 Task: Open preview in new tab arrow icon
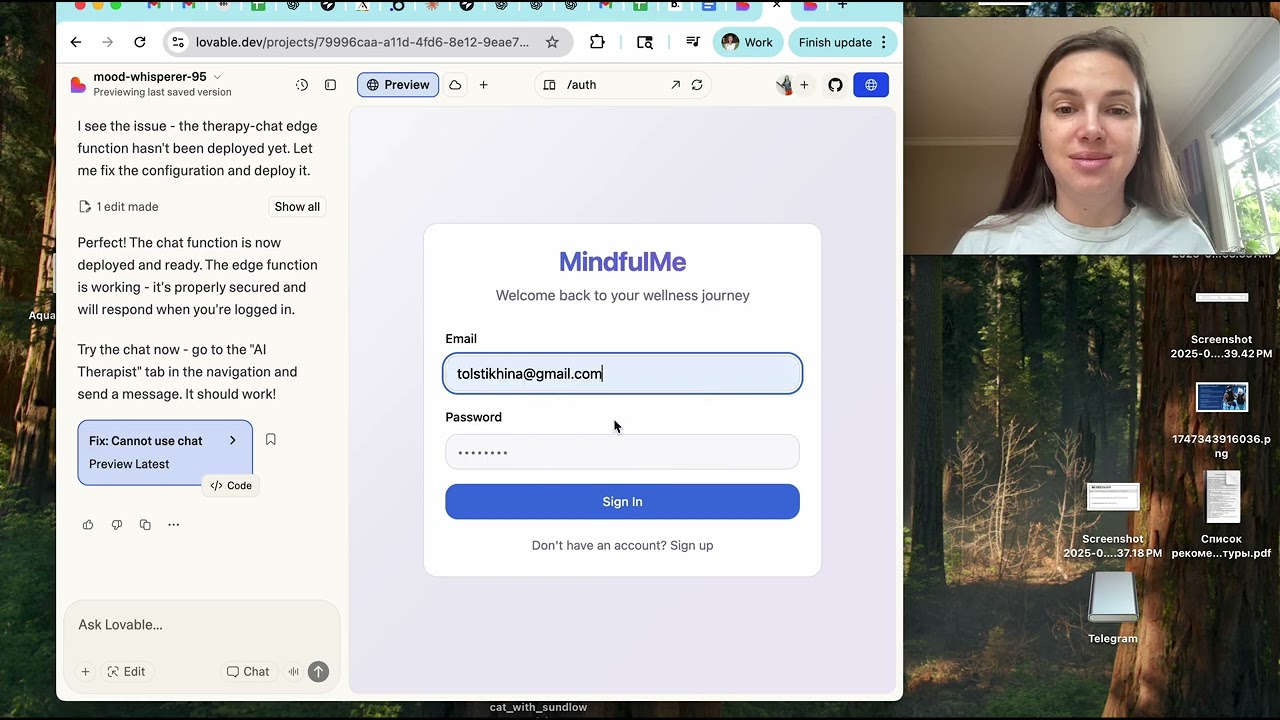(x=675, y=85)
